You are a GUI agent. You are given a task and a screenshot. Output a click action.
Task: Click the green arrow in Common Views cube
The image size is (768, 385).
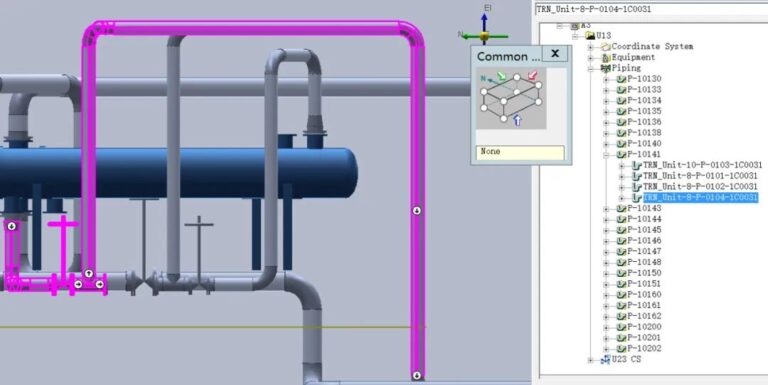point(501,76)
